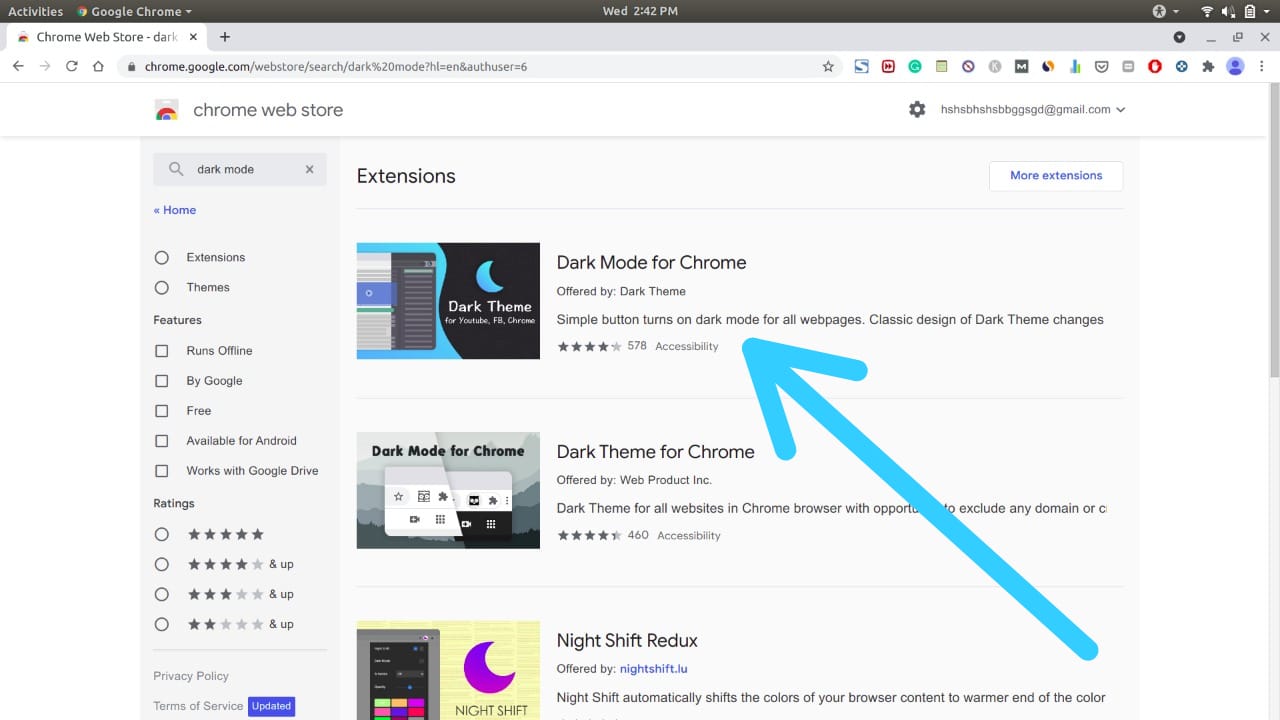Click the page vertical scrollbar
Image resolution: width=1280 pixels, height=720 pixels.
1273,230
